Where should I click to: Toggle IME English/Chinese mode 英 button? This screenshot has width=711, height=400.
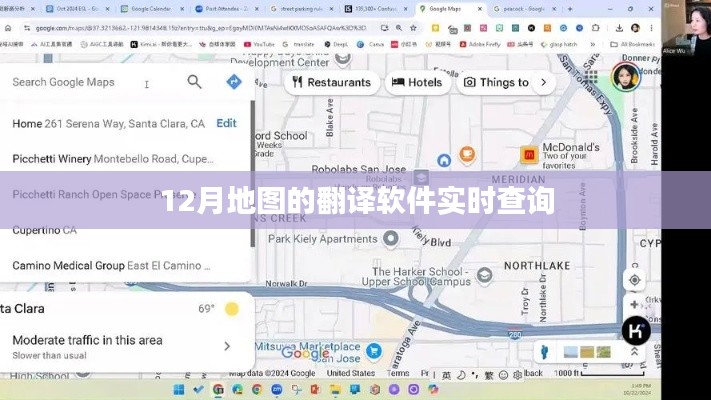[x=446, y=375]
